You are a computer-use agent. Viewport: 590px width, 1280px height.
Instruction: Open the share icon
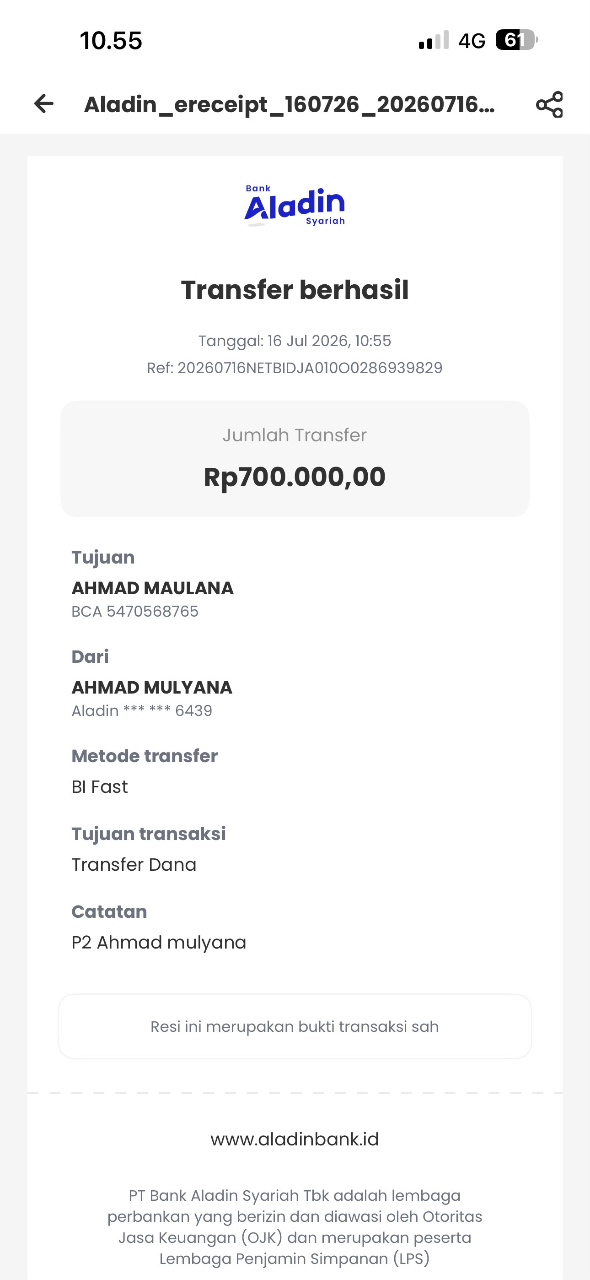[549, 104]
